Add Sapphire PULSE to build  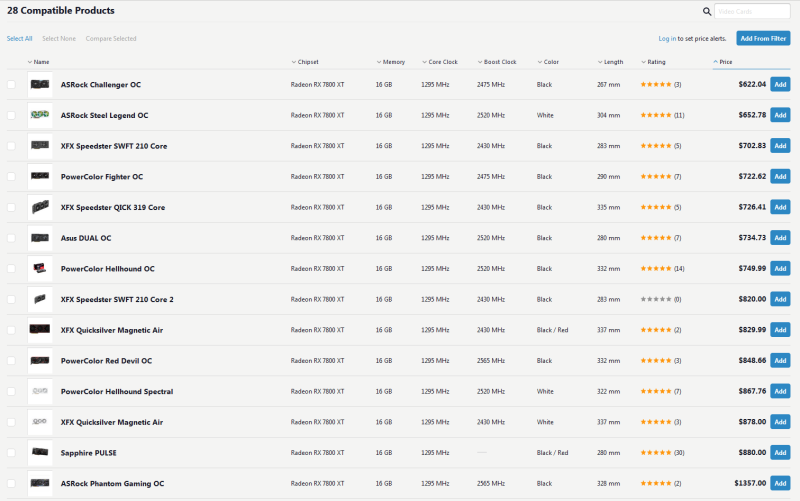[780, 453]
